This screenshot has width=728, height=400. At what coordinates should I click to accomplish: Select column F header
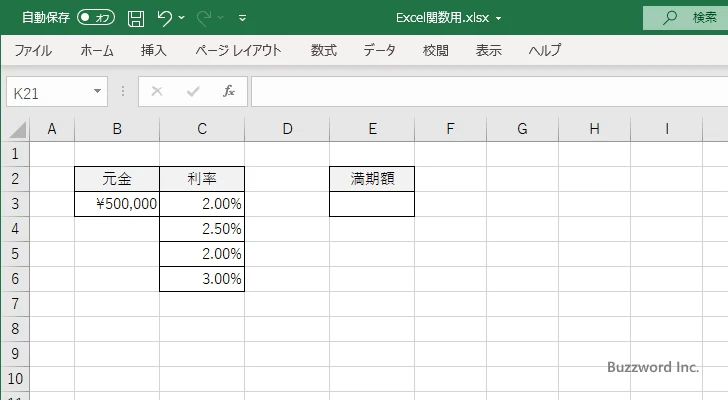[x=450, y=129]
